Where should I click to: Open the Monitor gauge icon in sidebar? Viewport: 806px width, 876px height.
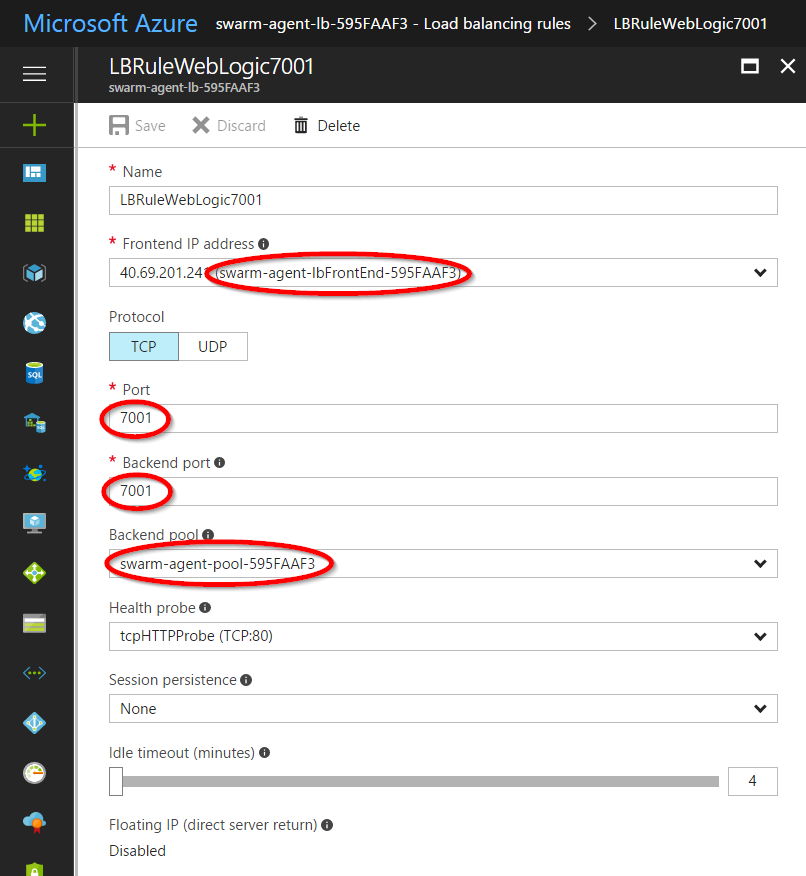[35, 772]
